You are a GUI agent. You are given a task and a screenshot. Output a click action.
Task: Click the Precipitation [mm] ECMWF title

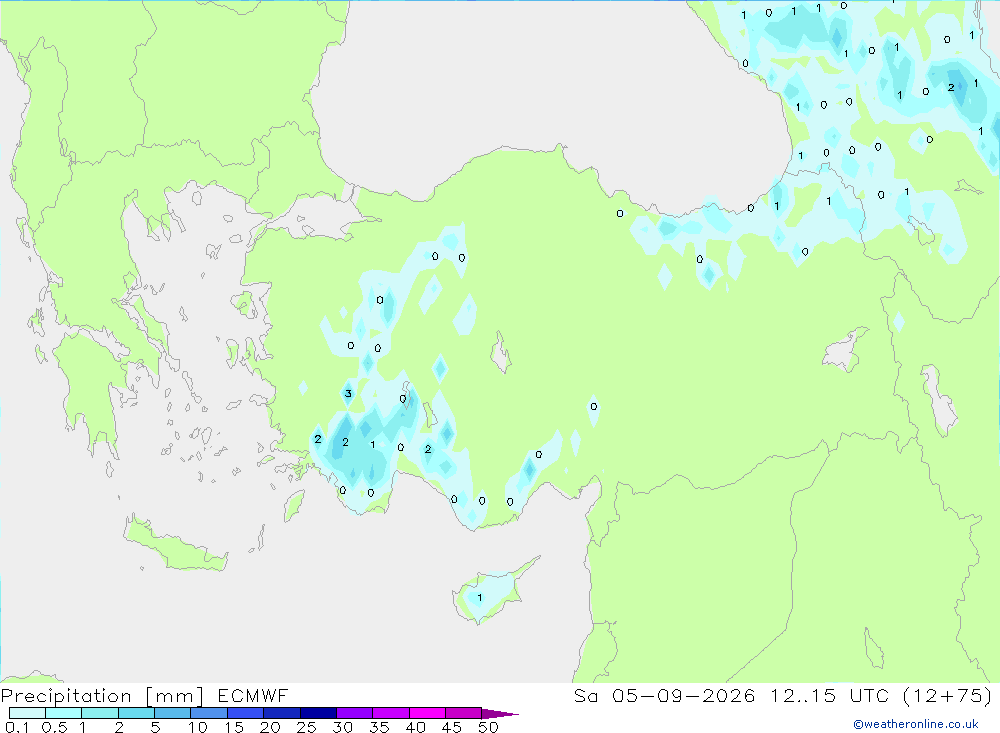pos(145,695)
